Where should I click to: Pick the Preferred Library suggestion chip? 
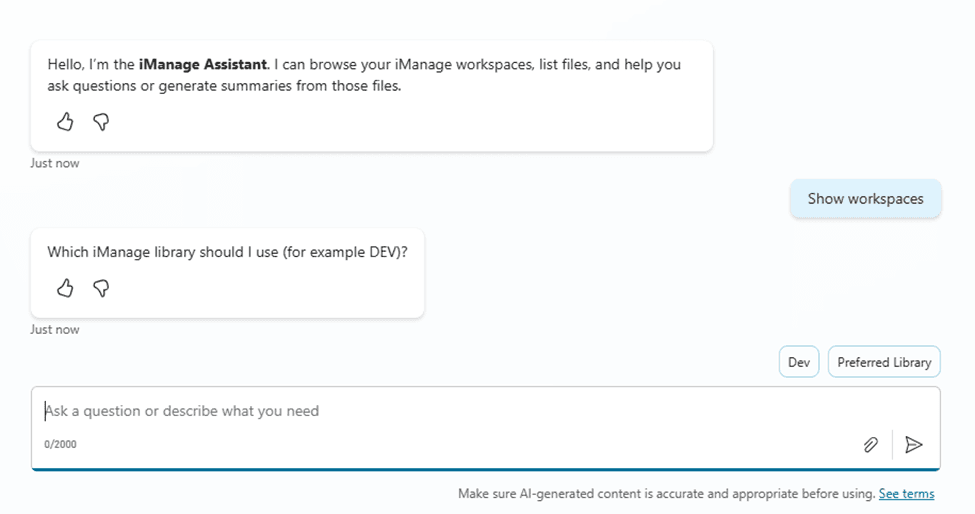pyautogui.click(x=884, y=362)
